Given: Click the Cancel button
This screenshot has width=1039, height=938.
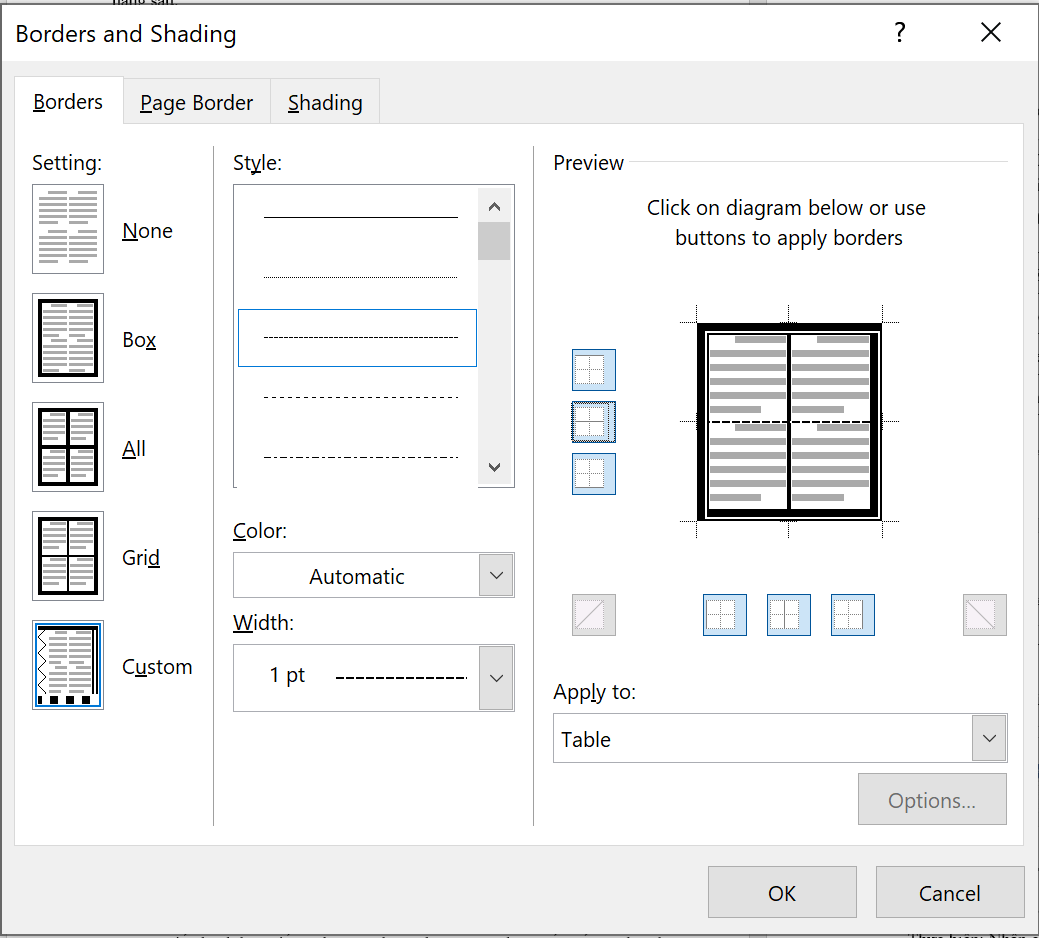Looking at the screenshot, I should 950,892.
